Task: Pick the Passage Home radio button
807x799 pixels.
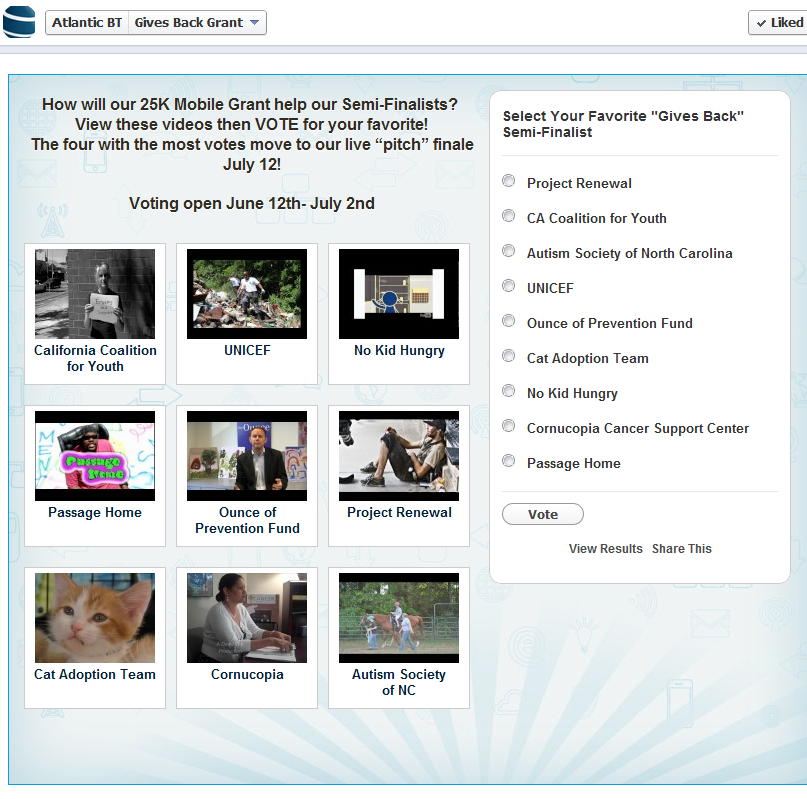Action: tap(508, 461)
